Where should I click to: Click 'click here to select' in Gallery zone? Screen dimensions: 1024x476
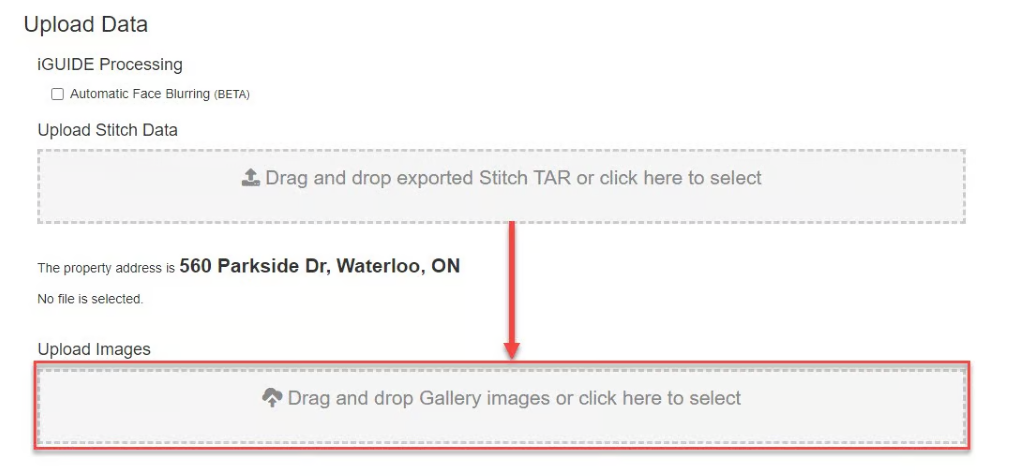click(660, 398)
